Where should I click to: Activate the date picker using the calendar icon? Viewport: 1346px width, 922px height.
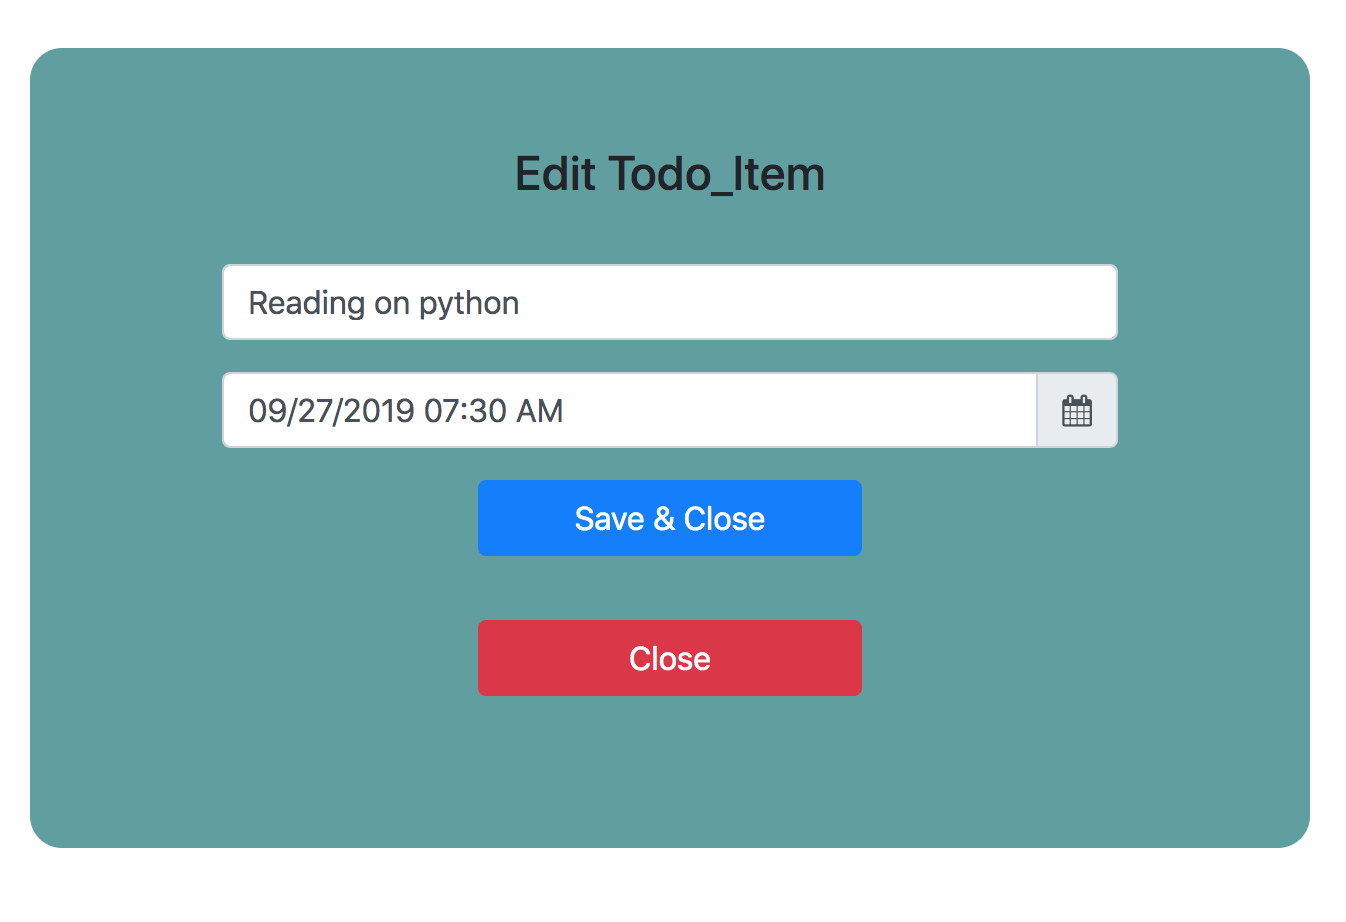click(1076, 410)
